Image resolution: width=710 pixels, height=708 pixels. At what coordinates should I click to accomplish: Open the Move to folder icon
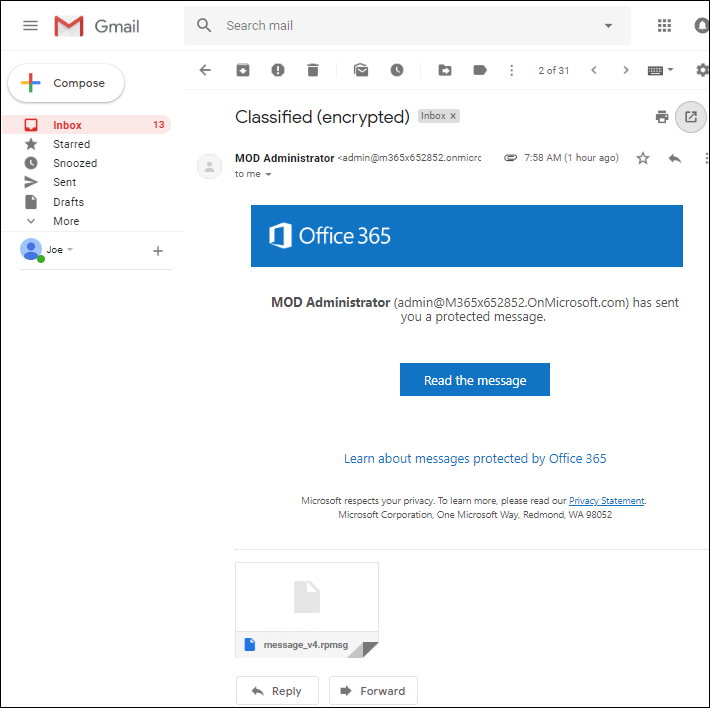[x=445, y=70]
